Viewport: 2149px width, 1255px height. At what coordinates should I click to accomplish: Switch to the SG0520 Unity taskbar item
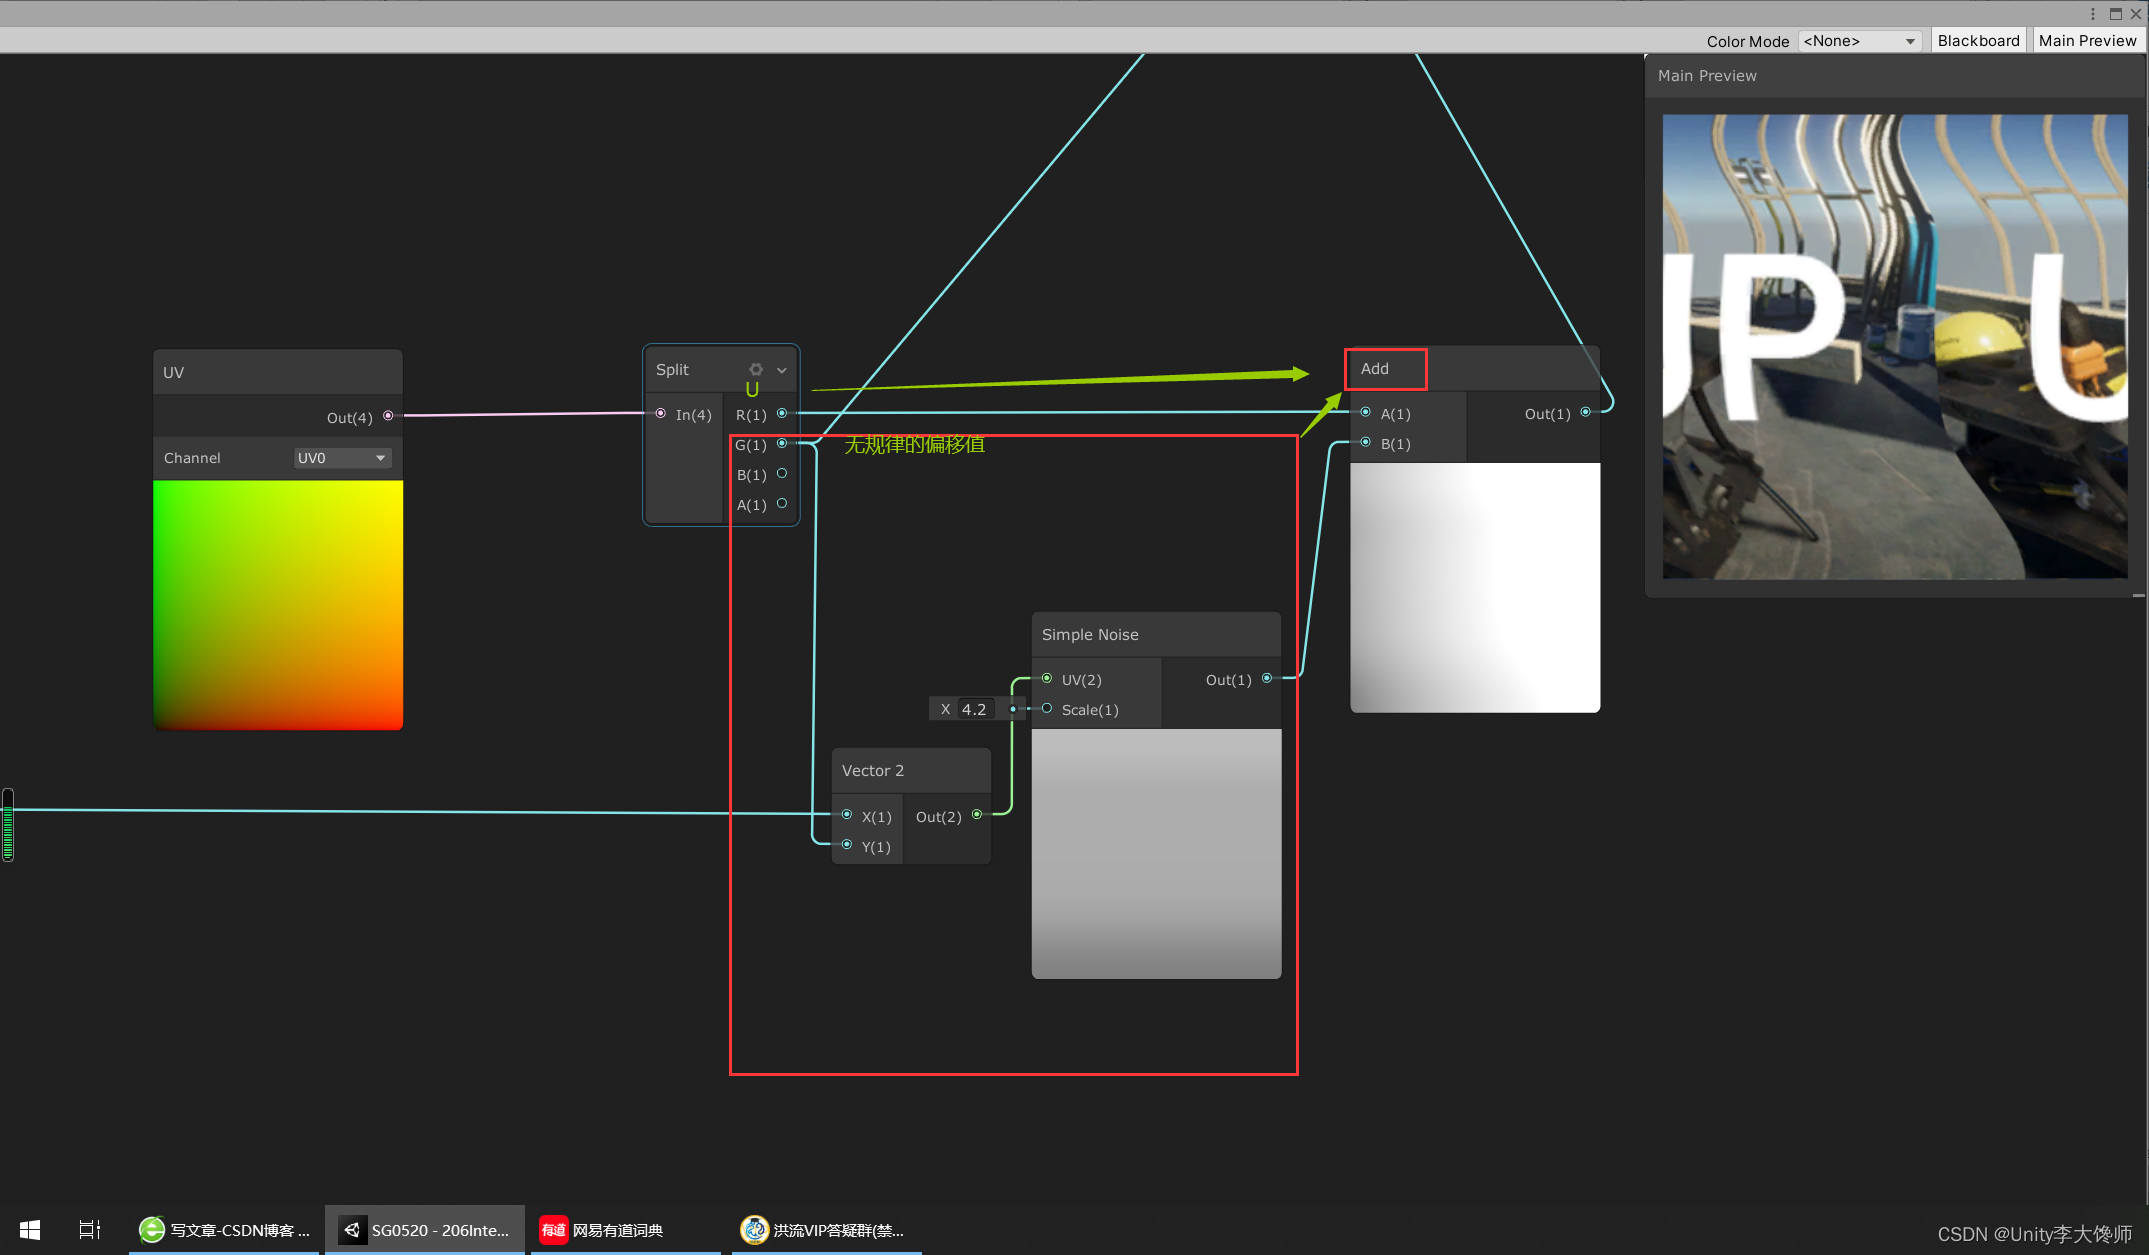click(x=425, y=1230)
